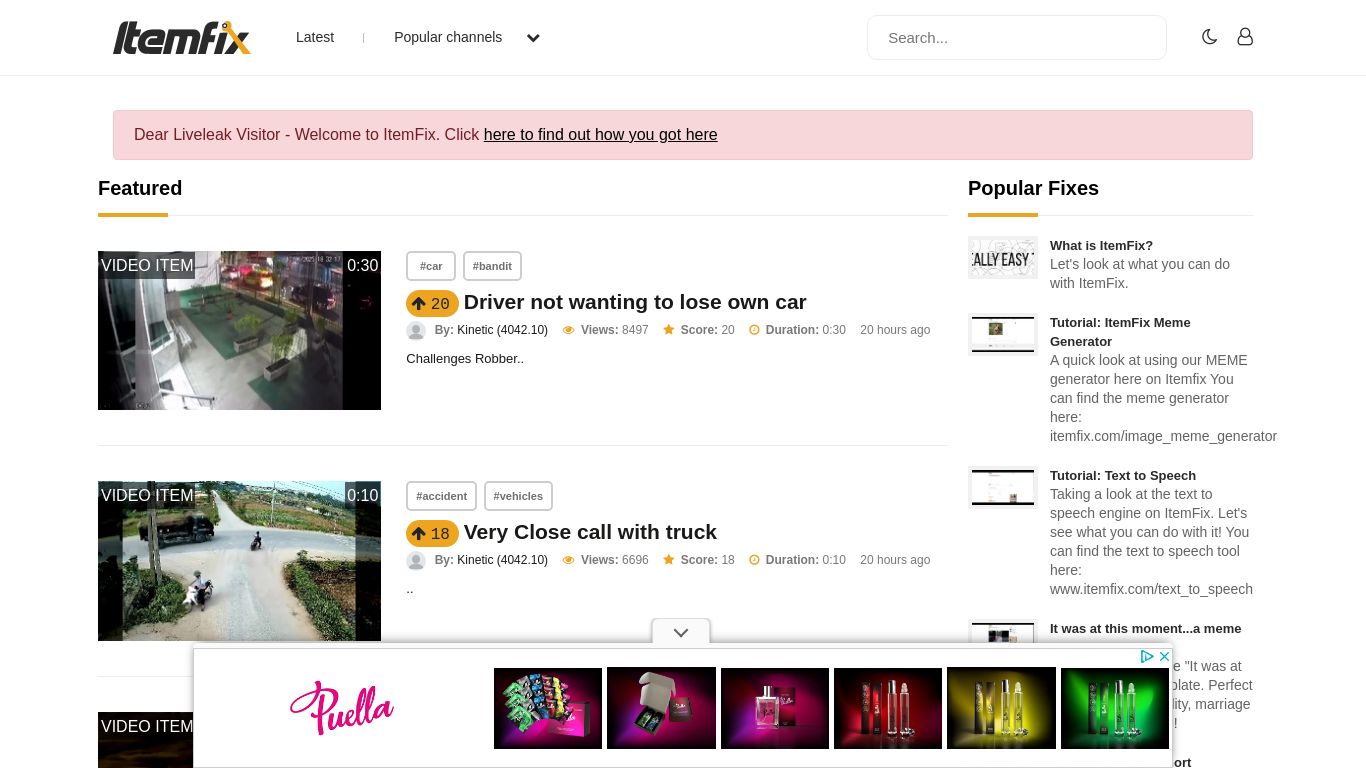Click score star icon on truck video
The height and width of the screenshot is (768, 1366).
coord(668,560)
